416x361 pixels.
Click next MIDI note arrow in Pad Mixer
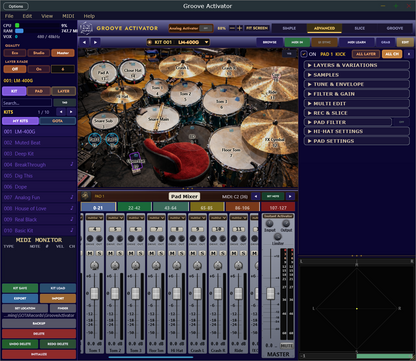290,196
